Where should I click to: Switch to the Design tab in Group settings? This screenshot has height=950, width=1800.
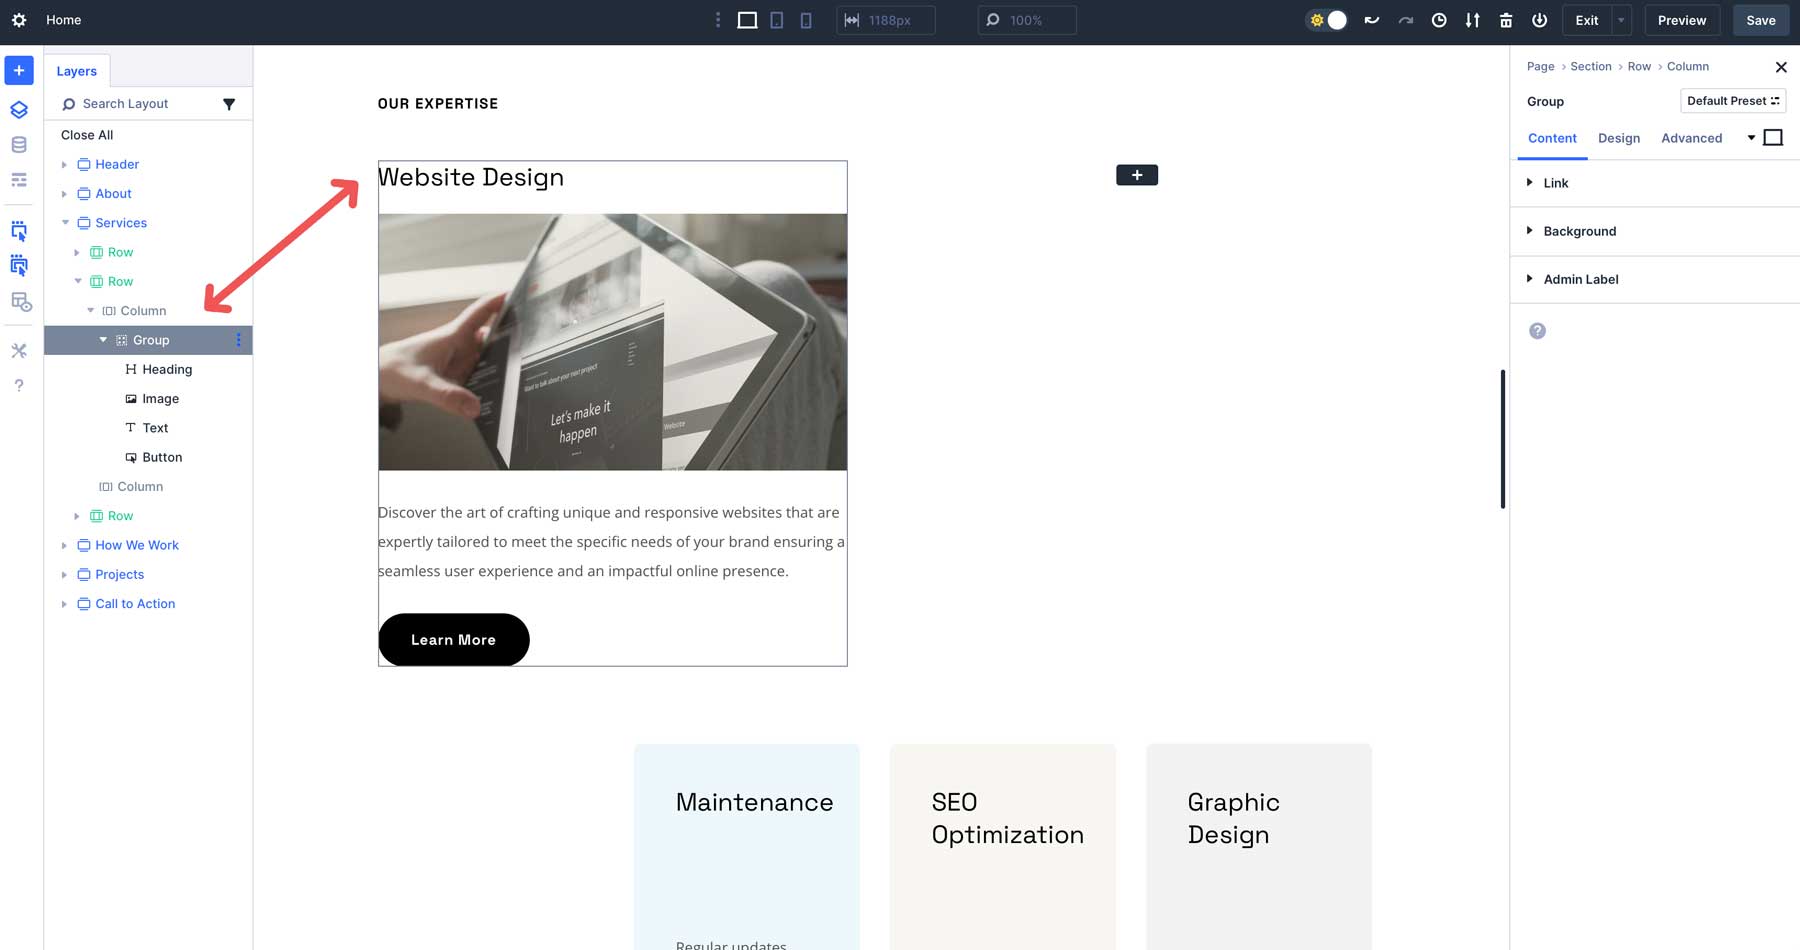(x=1618, y=138)
